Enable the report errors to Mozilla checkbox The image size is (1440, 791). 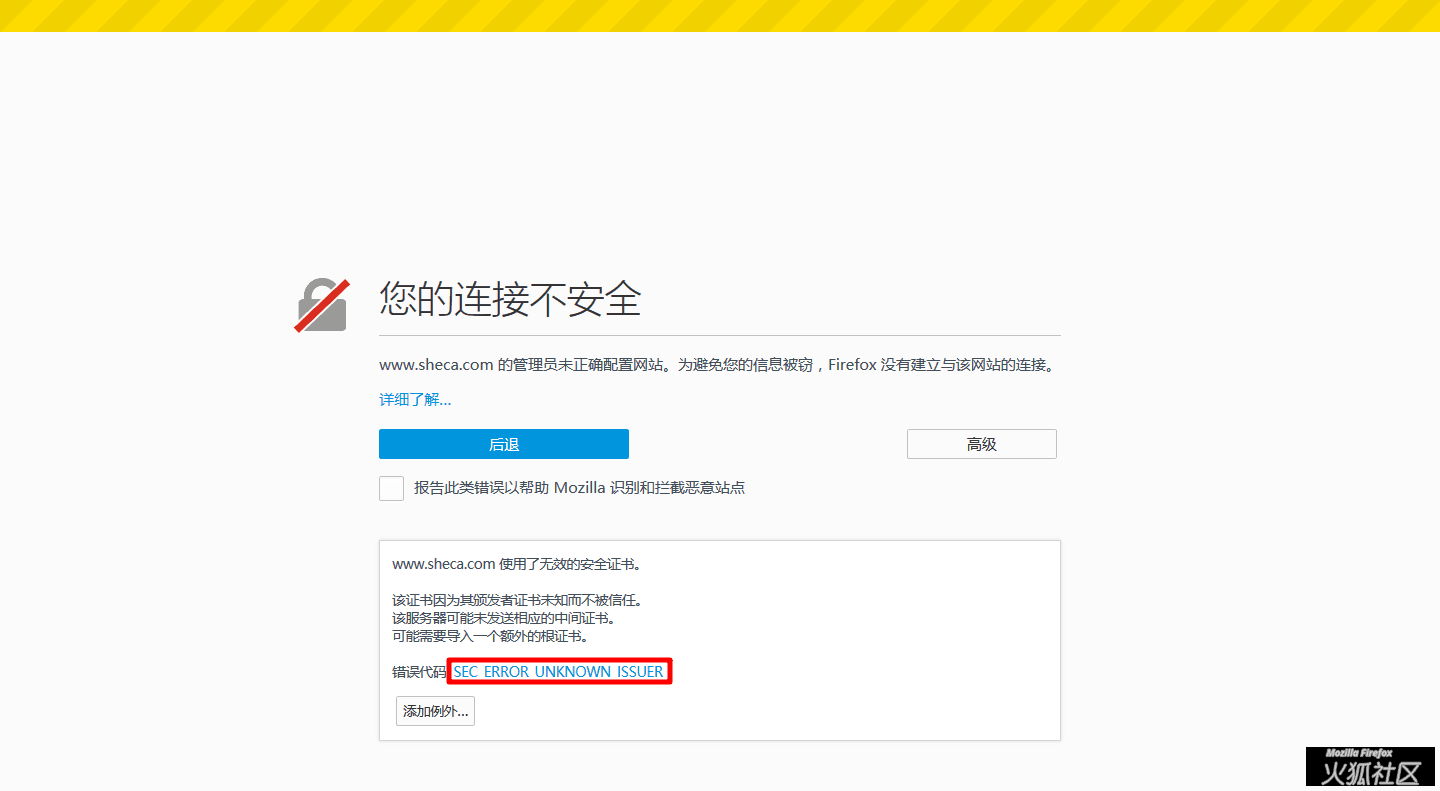[391, 488]
